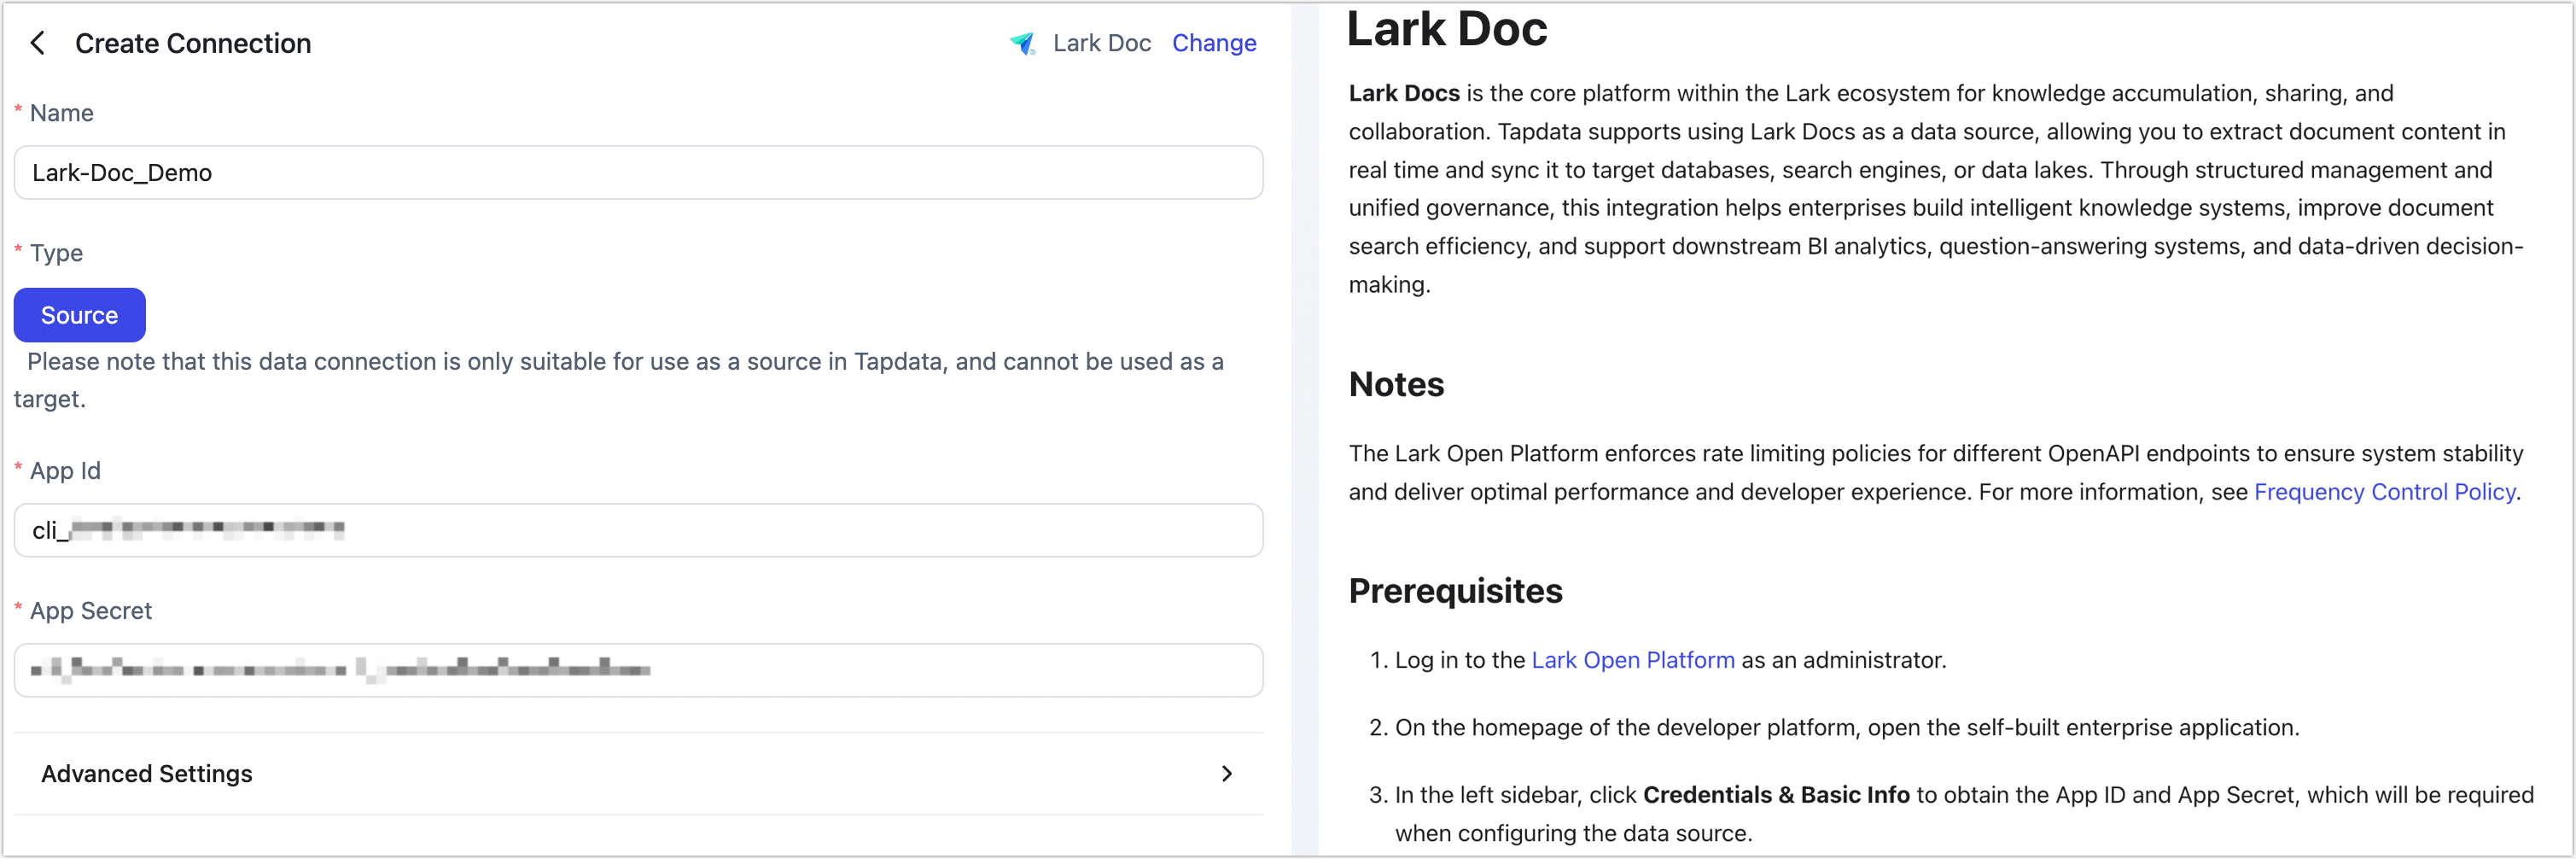Click the App Id input field
The width and height of the screenshot is (2576, 859).
point(639,531)
